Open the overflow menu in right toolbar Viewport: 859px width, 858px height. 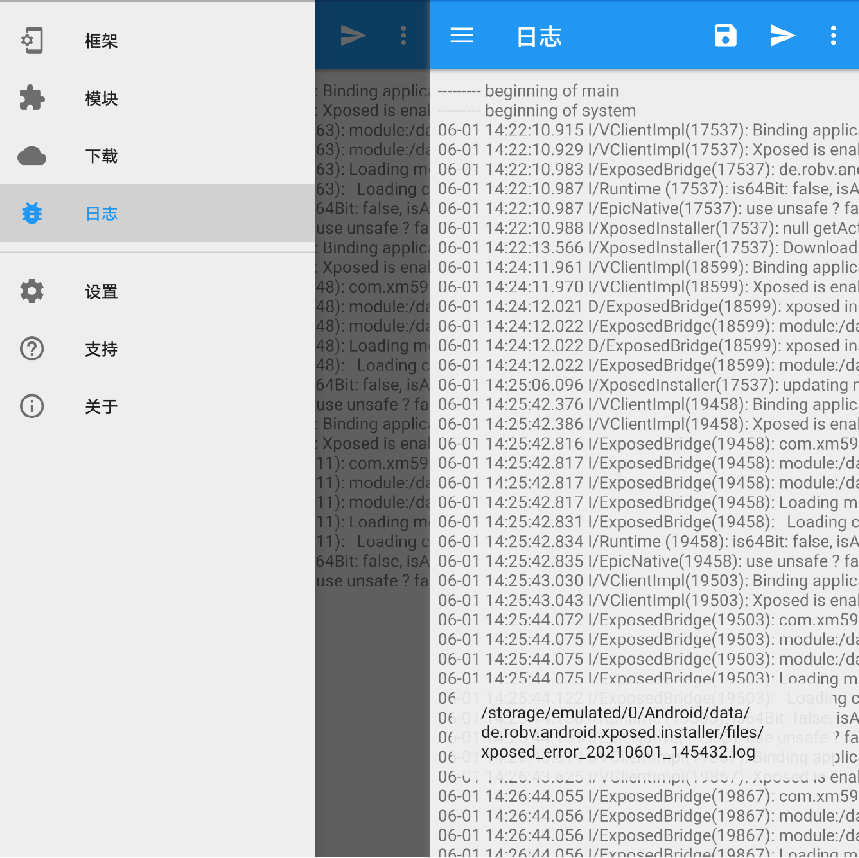(x=833, y=36)
